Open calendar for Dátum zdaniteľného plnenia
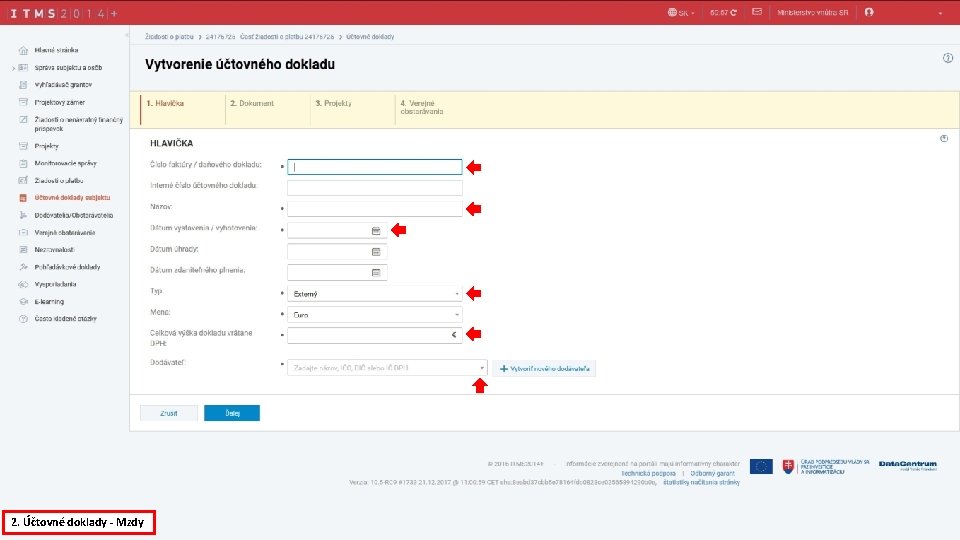The height and width of the screenshot is (540, 960). pos(376,272)
